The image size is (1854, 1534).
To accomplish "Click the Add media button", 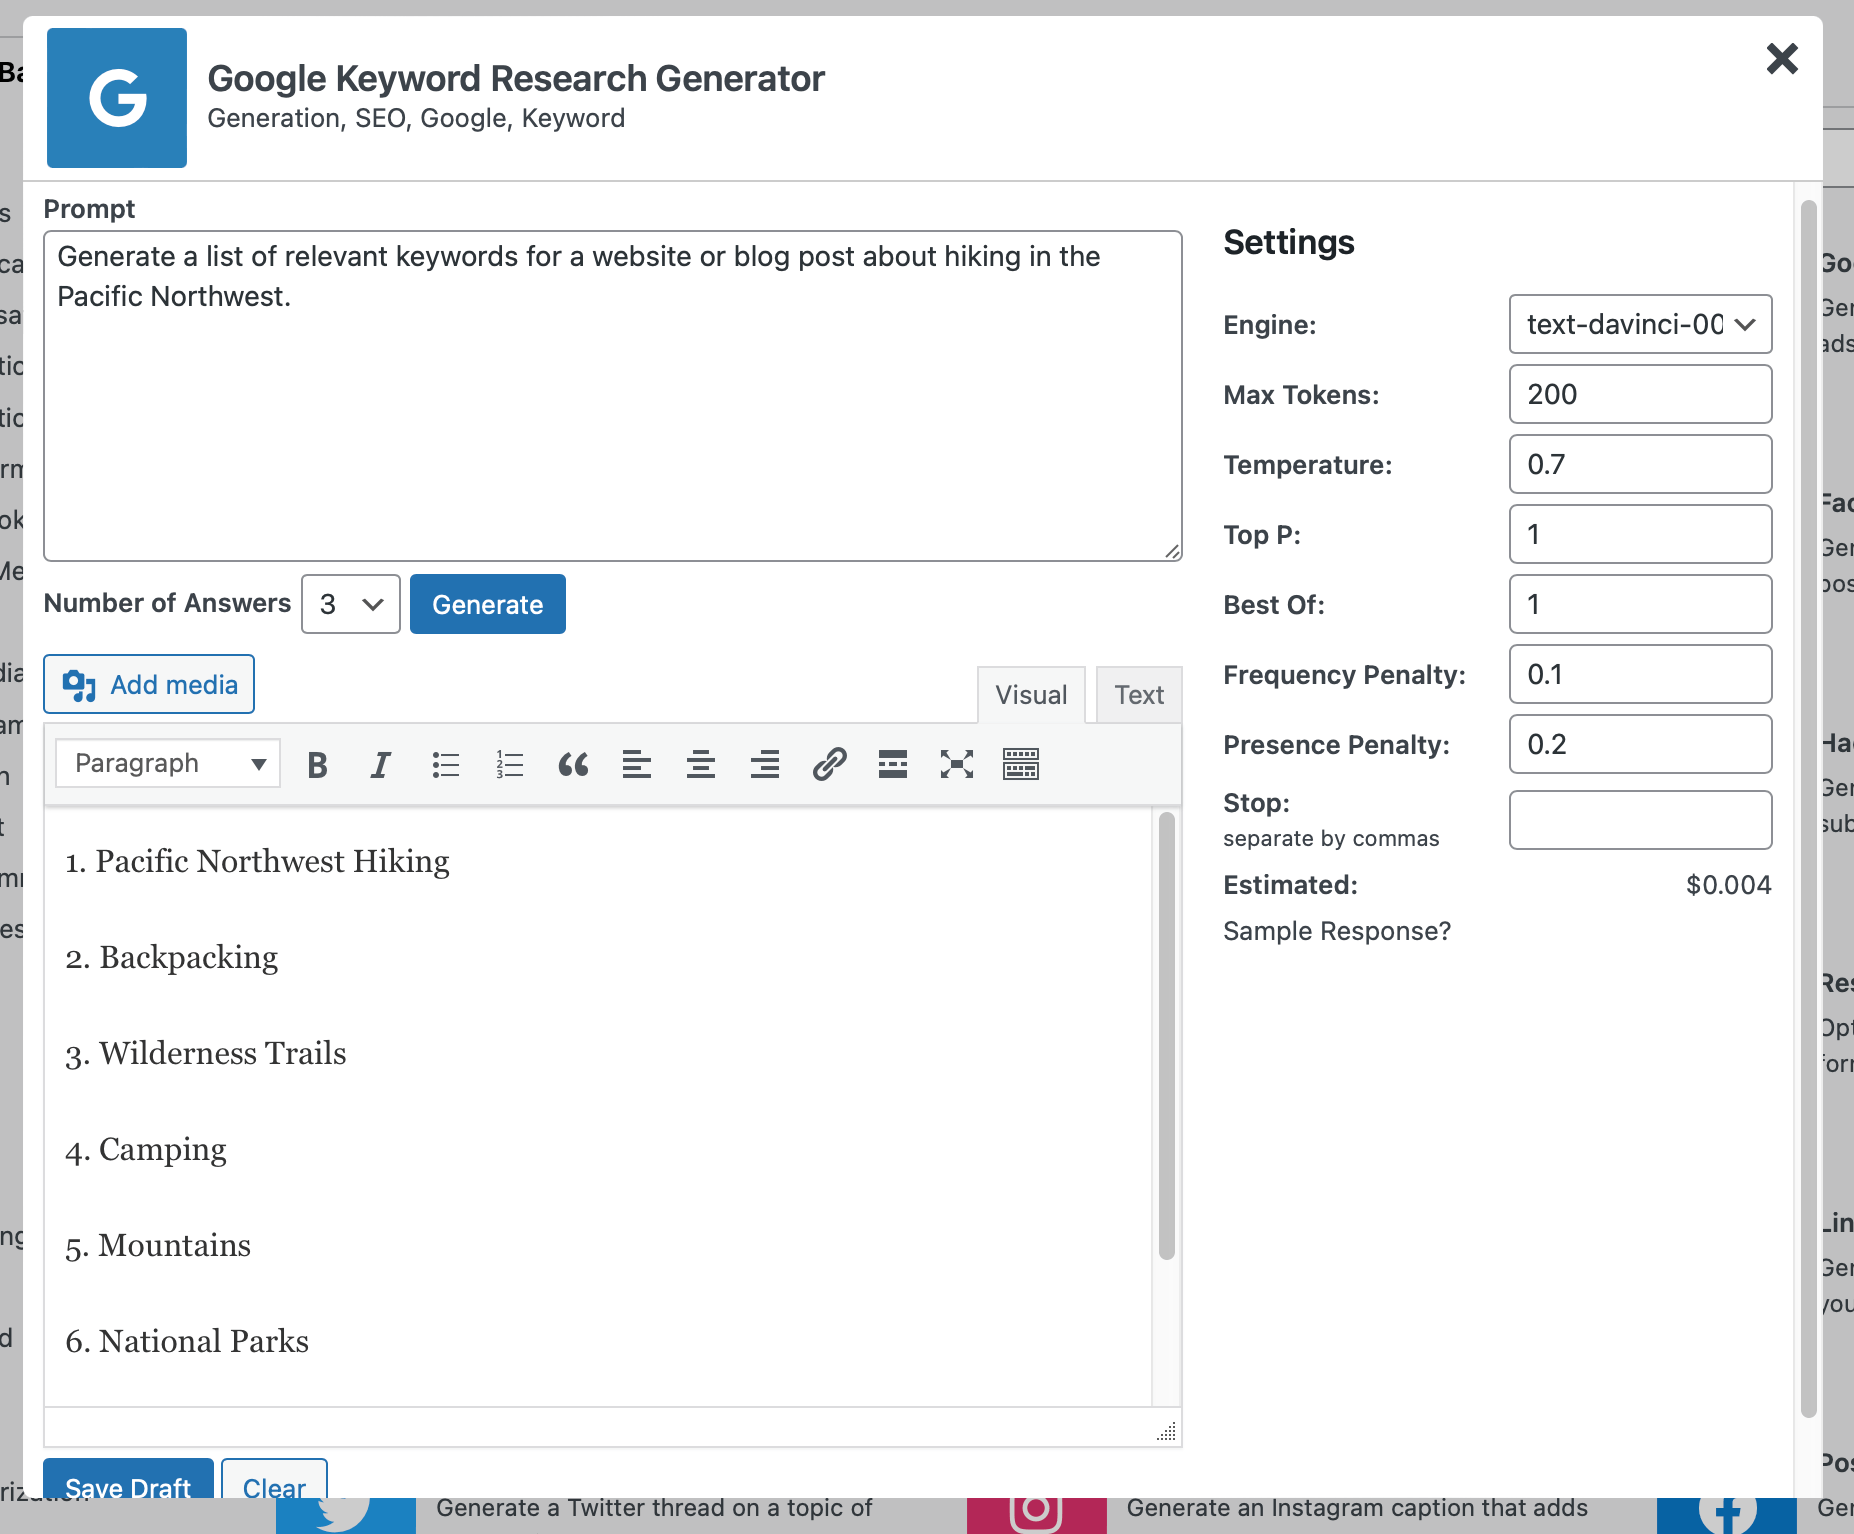I will coord(149,684).
